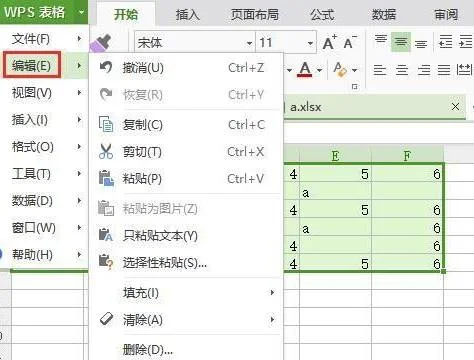The height and width of the screenshot is (360, 474).
Task: Choose 删除(D)... menu entry
Action: pos(186,349)
